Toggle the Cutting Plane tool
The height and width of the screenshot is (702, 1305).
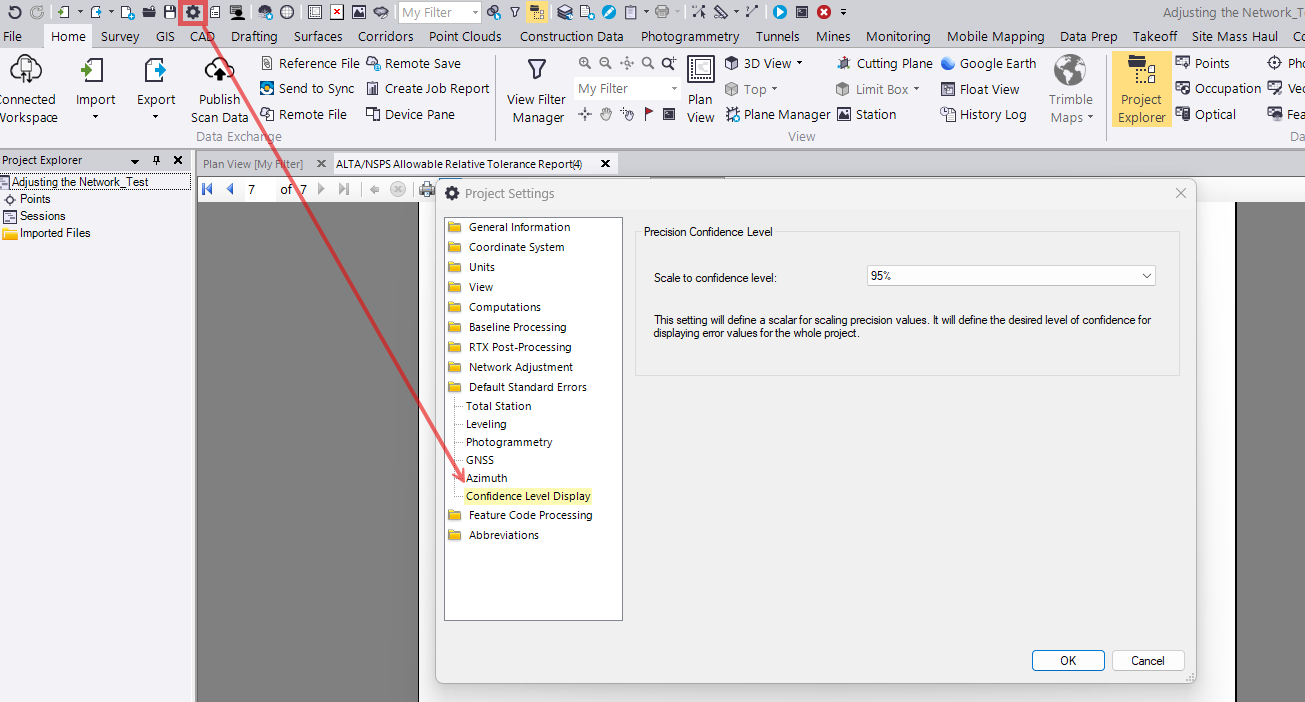coord(884,63)
